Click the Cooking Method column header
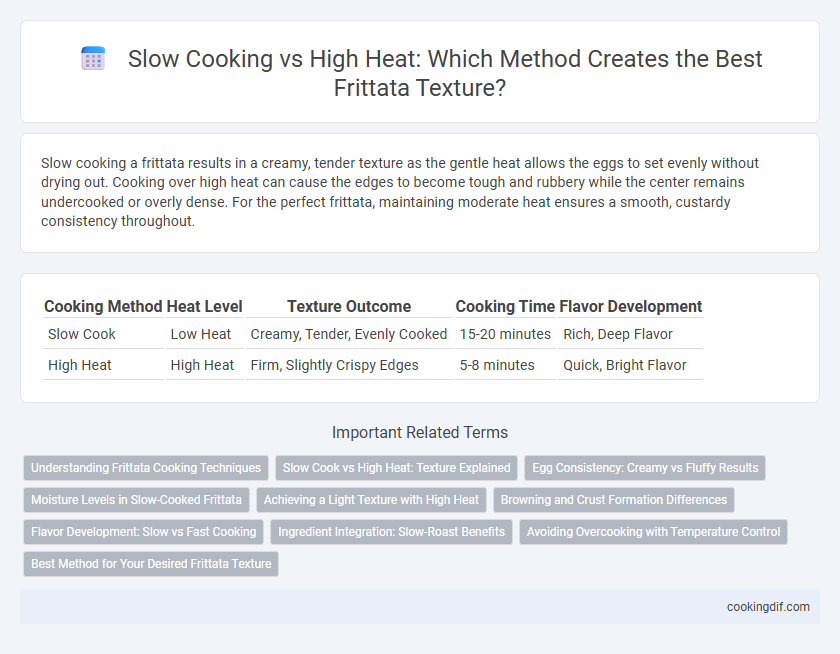This screenshot has height=654, width=840. (103, 306)
